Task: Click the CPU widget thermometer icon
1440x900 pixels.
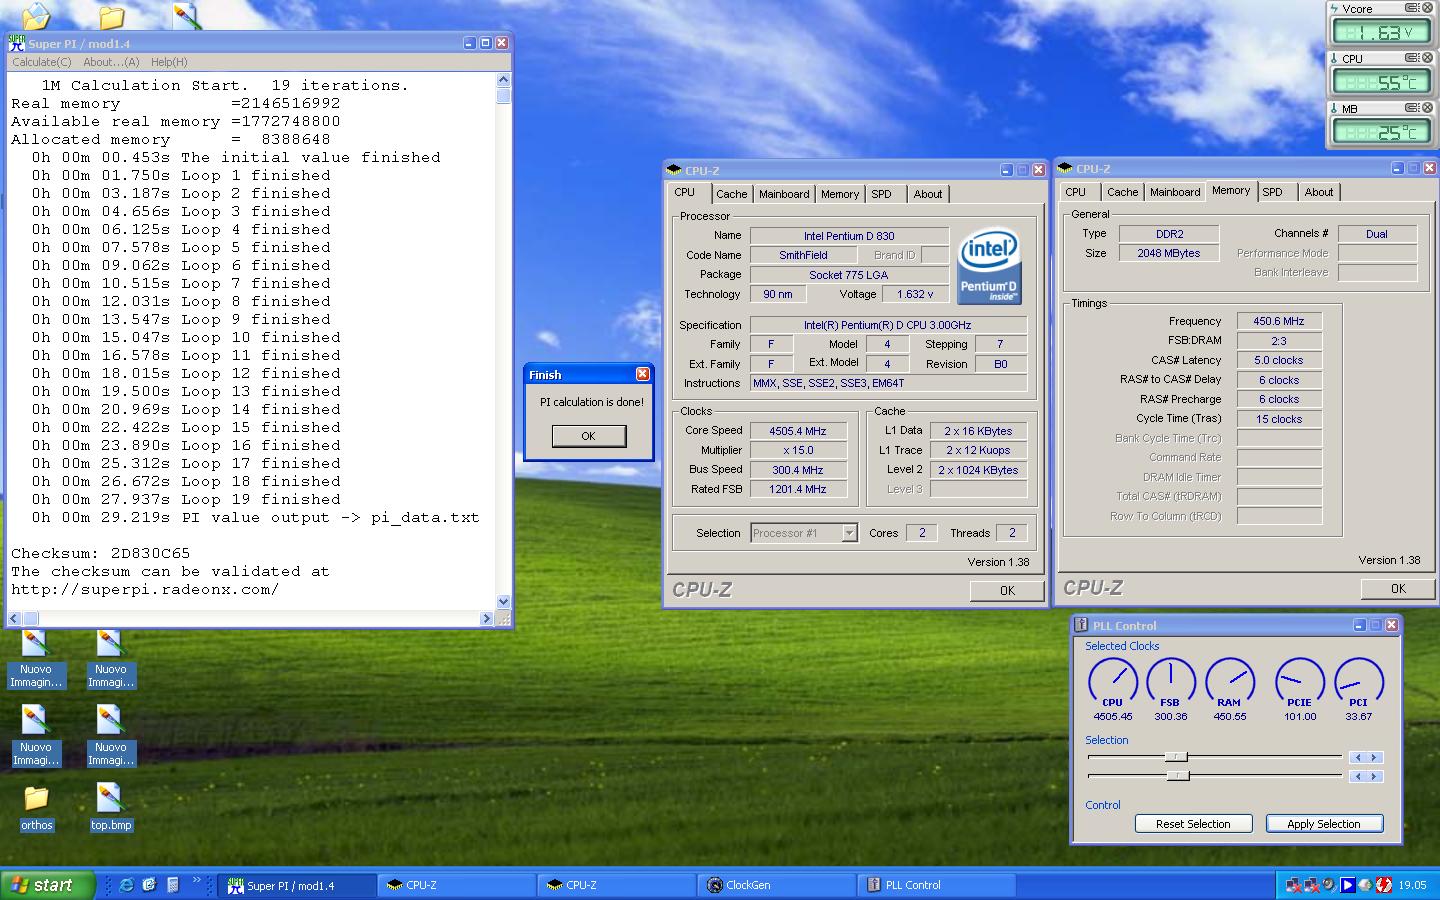Action: click(x=1335, y=58)
